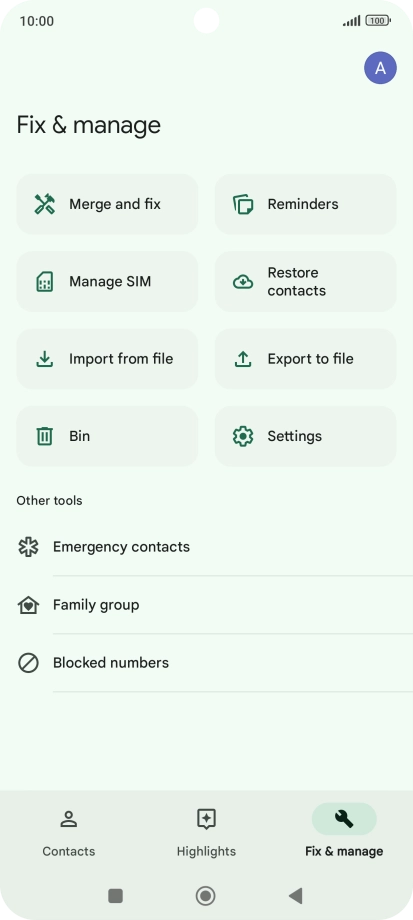Switch to the Contacts tab

click(x=69, y=833)
